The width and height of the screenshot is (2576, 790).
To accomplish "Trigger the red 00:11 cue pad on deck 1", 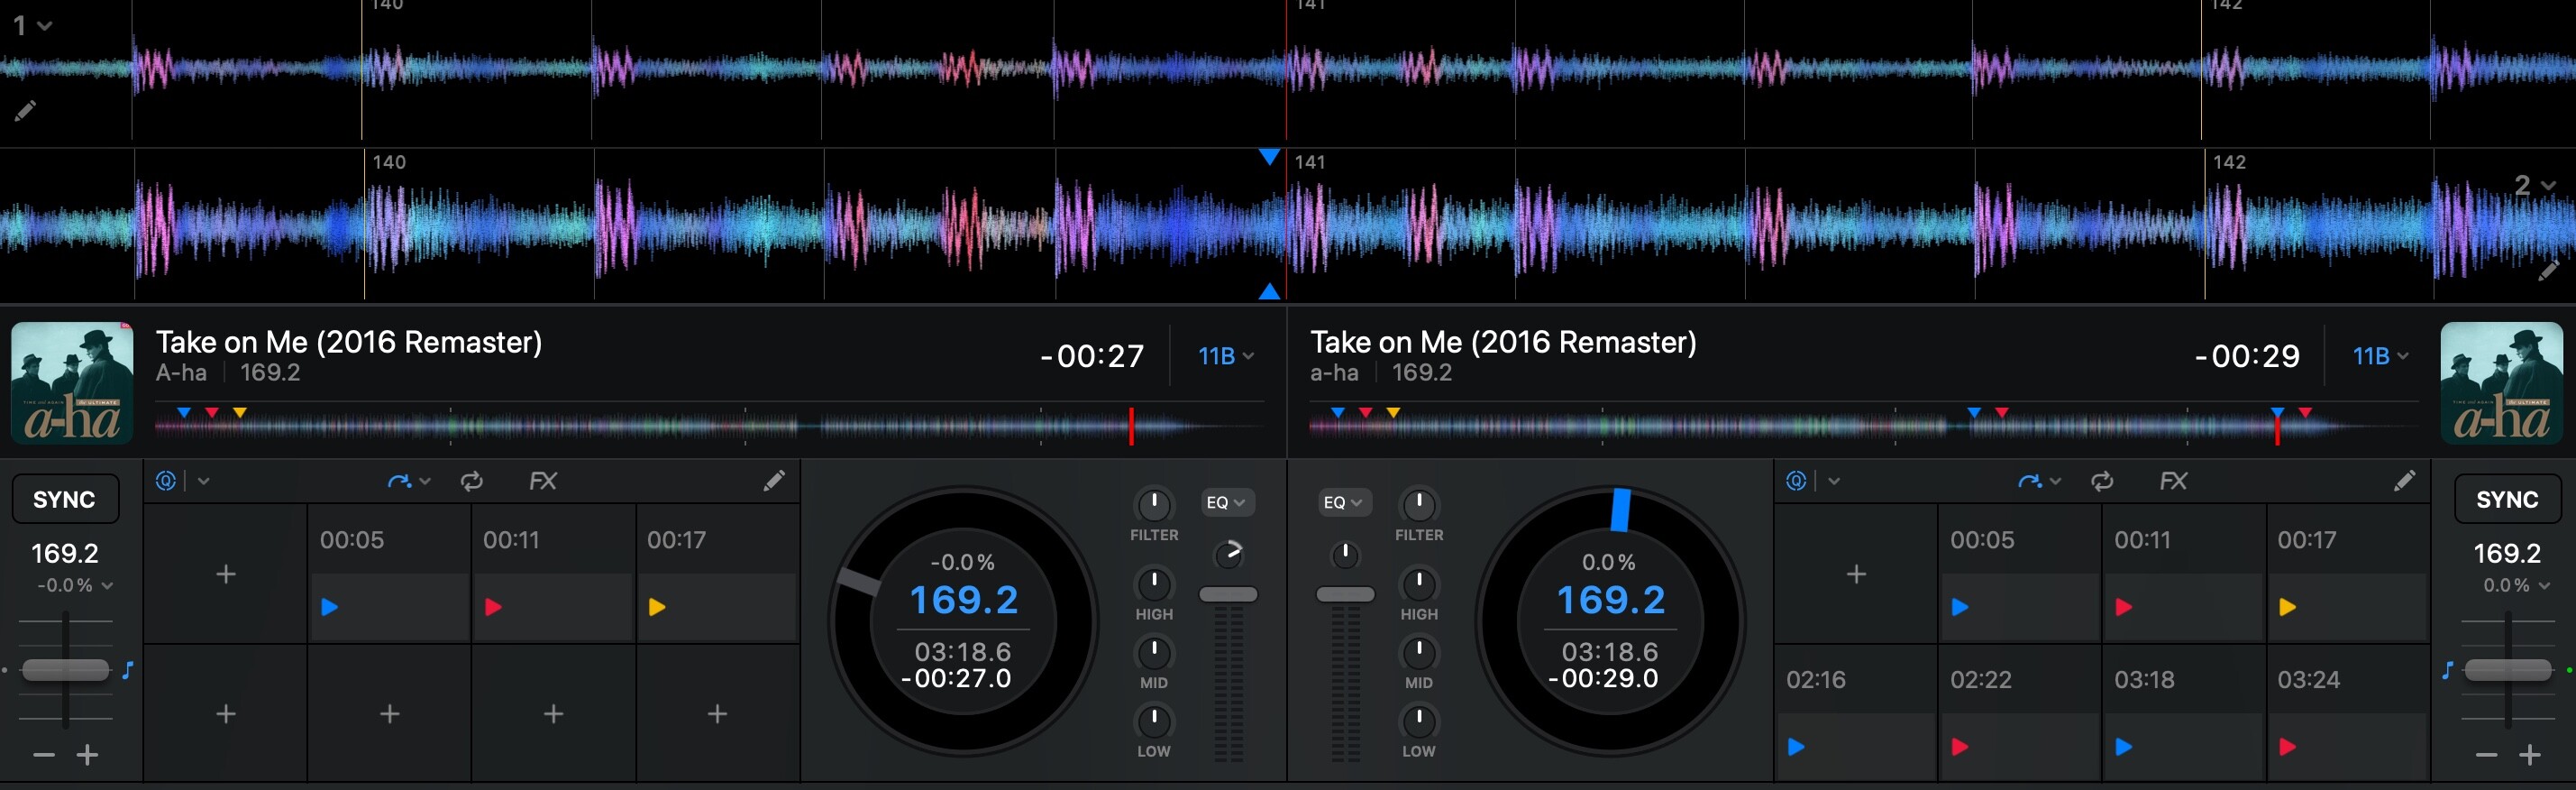I will coord(553,574).
